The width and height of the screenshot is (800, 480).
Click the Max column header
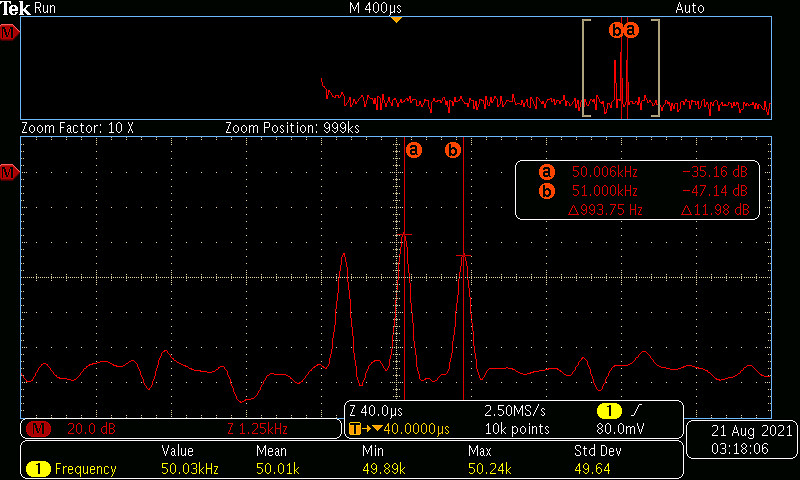(x=480, y=451)
